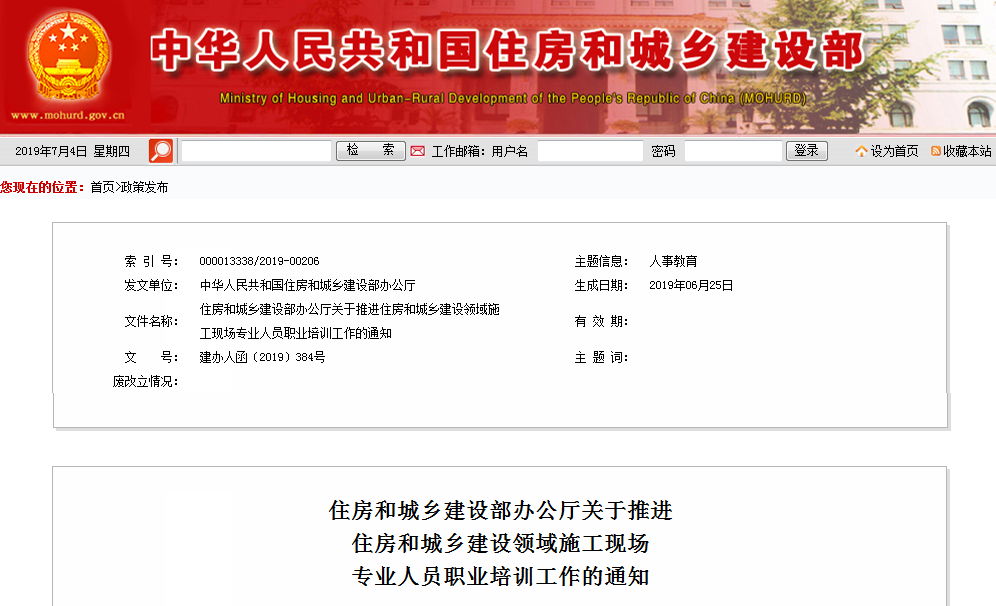Screen dimensions: 996x606
Task: Go to 首页 in the breadcrumb
Action: click(x=102, y=187)
